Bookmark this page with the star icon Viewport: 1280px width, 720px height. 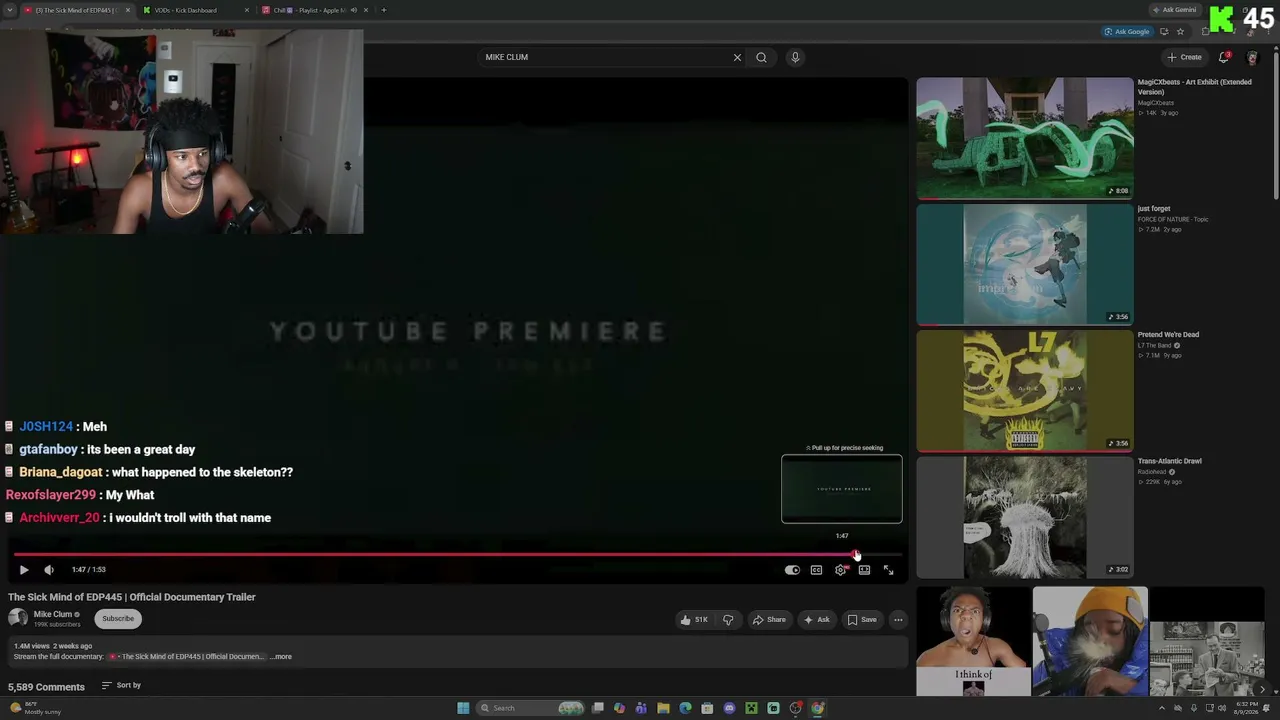click(1180, 32)
